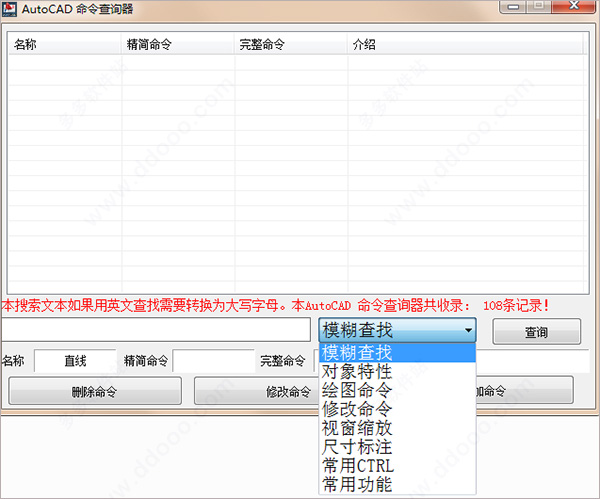Pick 修改命令 in the dropdown list

click(397, 409)
